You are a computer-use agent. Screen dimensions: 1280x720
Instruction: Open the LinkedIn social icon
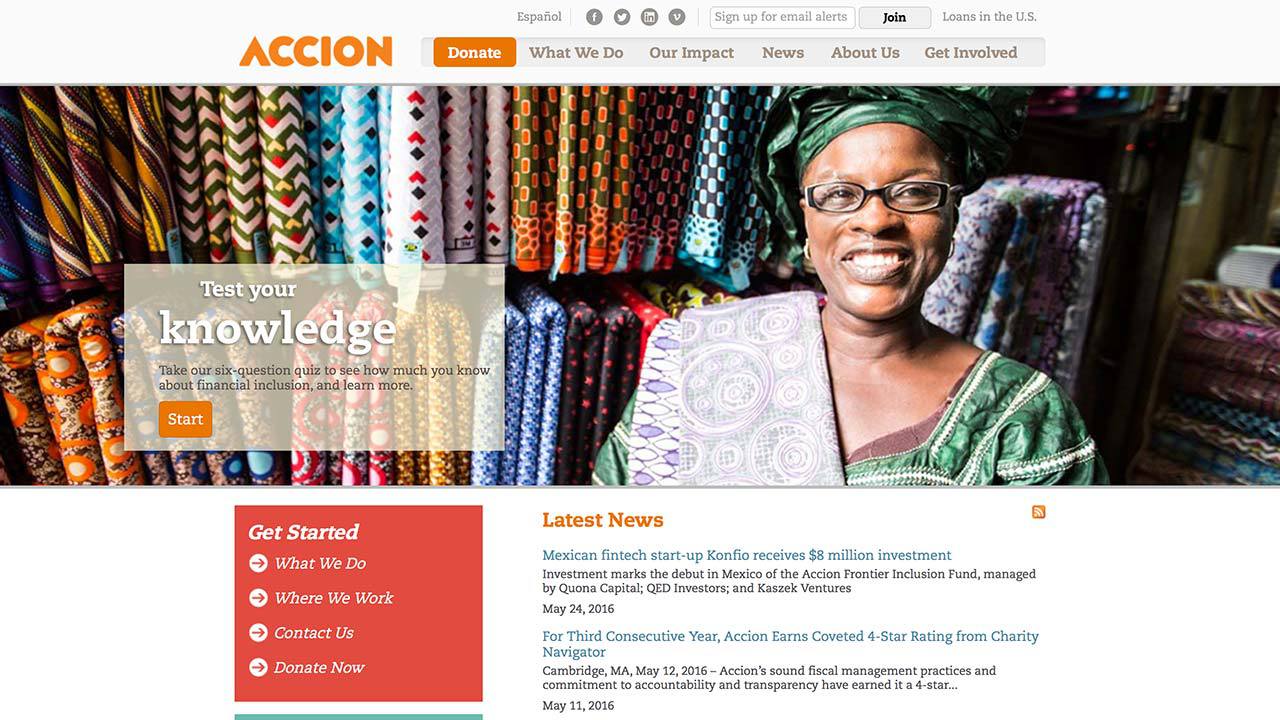pyautogui.click(x=649, y=17)
